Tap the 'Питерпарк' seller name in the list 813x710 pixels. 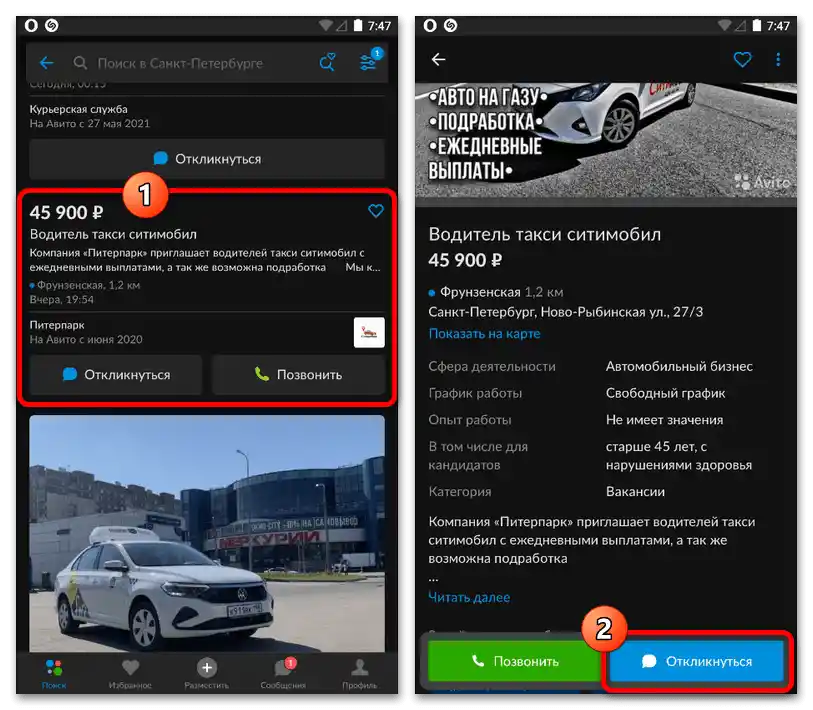pyautogui.click(x=57, y=325)
